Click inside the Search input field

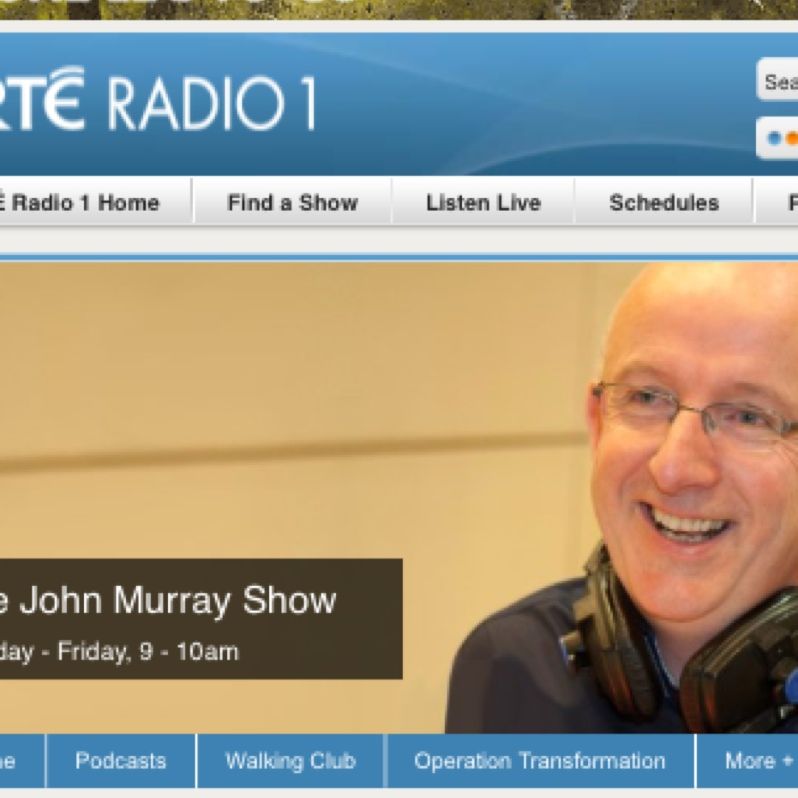coord(778,80)
